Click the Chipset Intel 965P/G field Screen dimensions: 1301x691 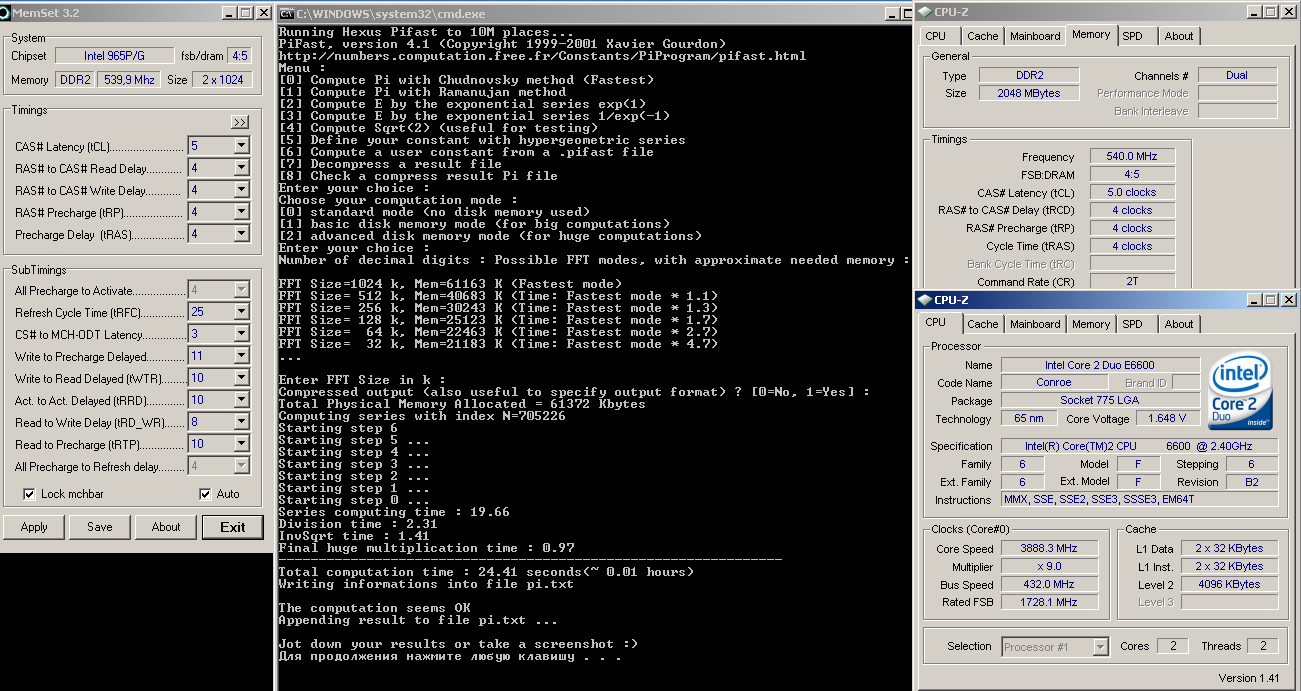tap(113, 55)
